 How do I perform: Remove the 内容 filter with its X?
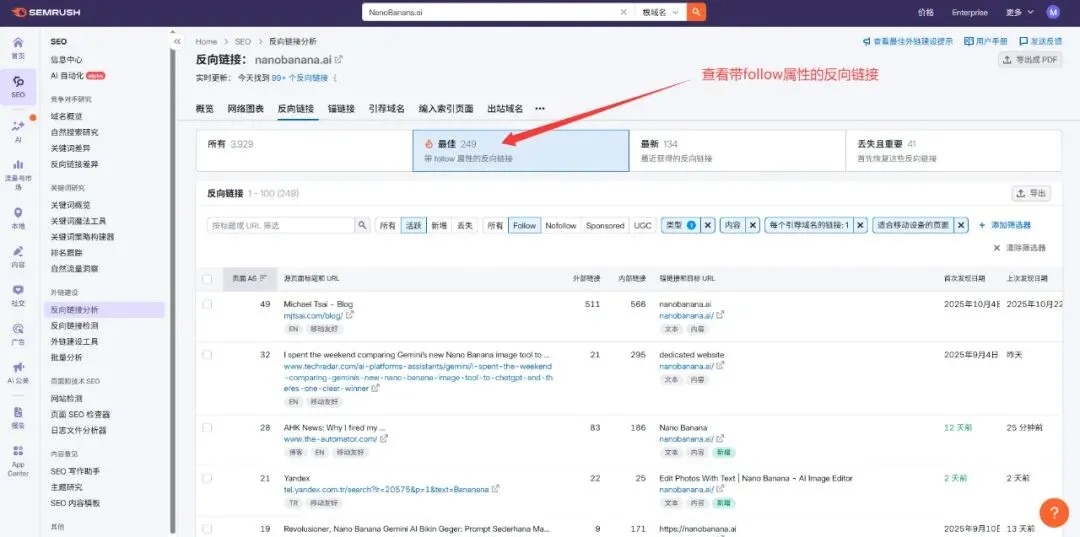(x=752, y=225)
